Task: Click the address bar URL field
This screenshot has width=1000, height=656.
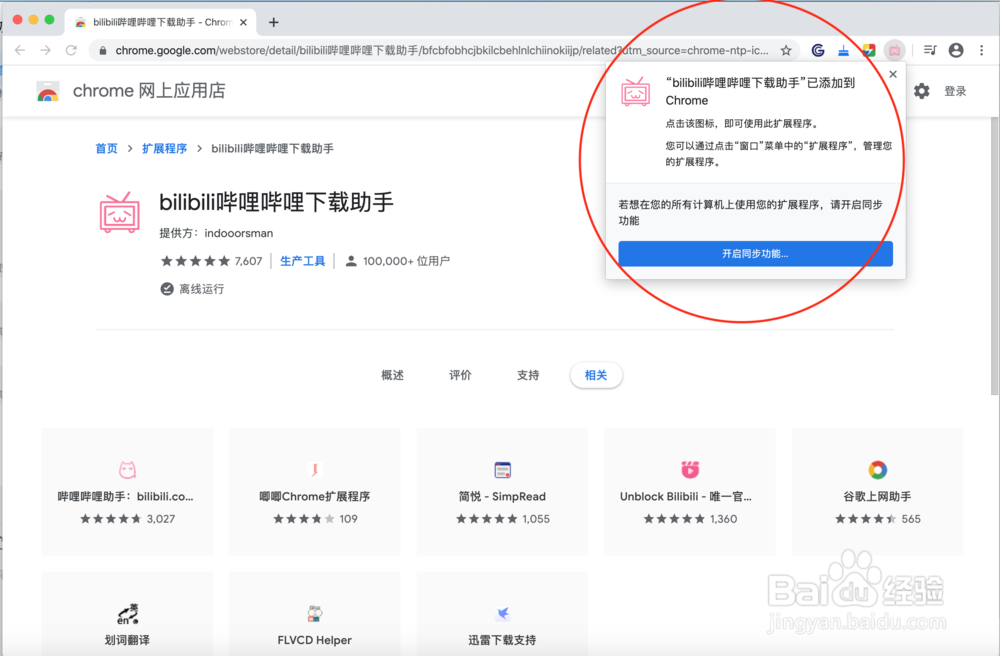Action: pos(441,50)
